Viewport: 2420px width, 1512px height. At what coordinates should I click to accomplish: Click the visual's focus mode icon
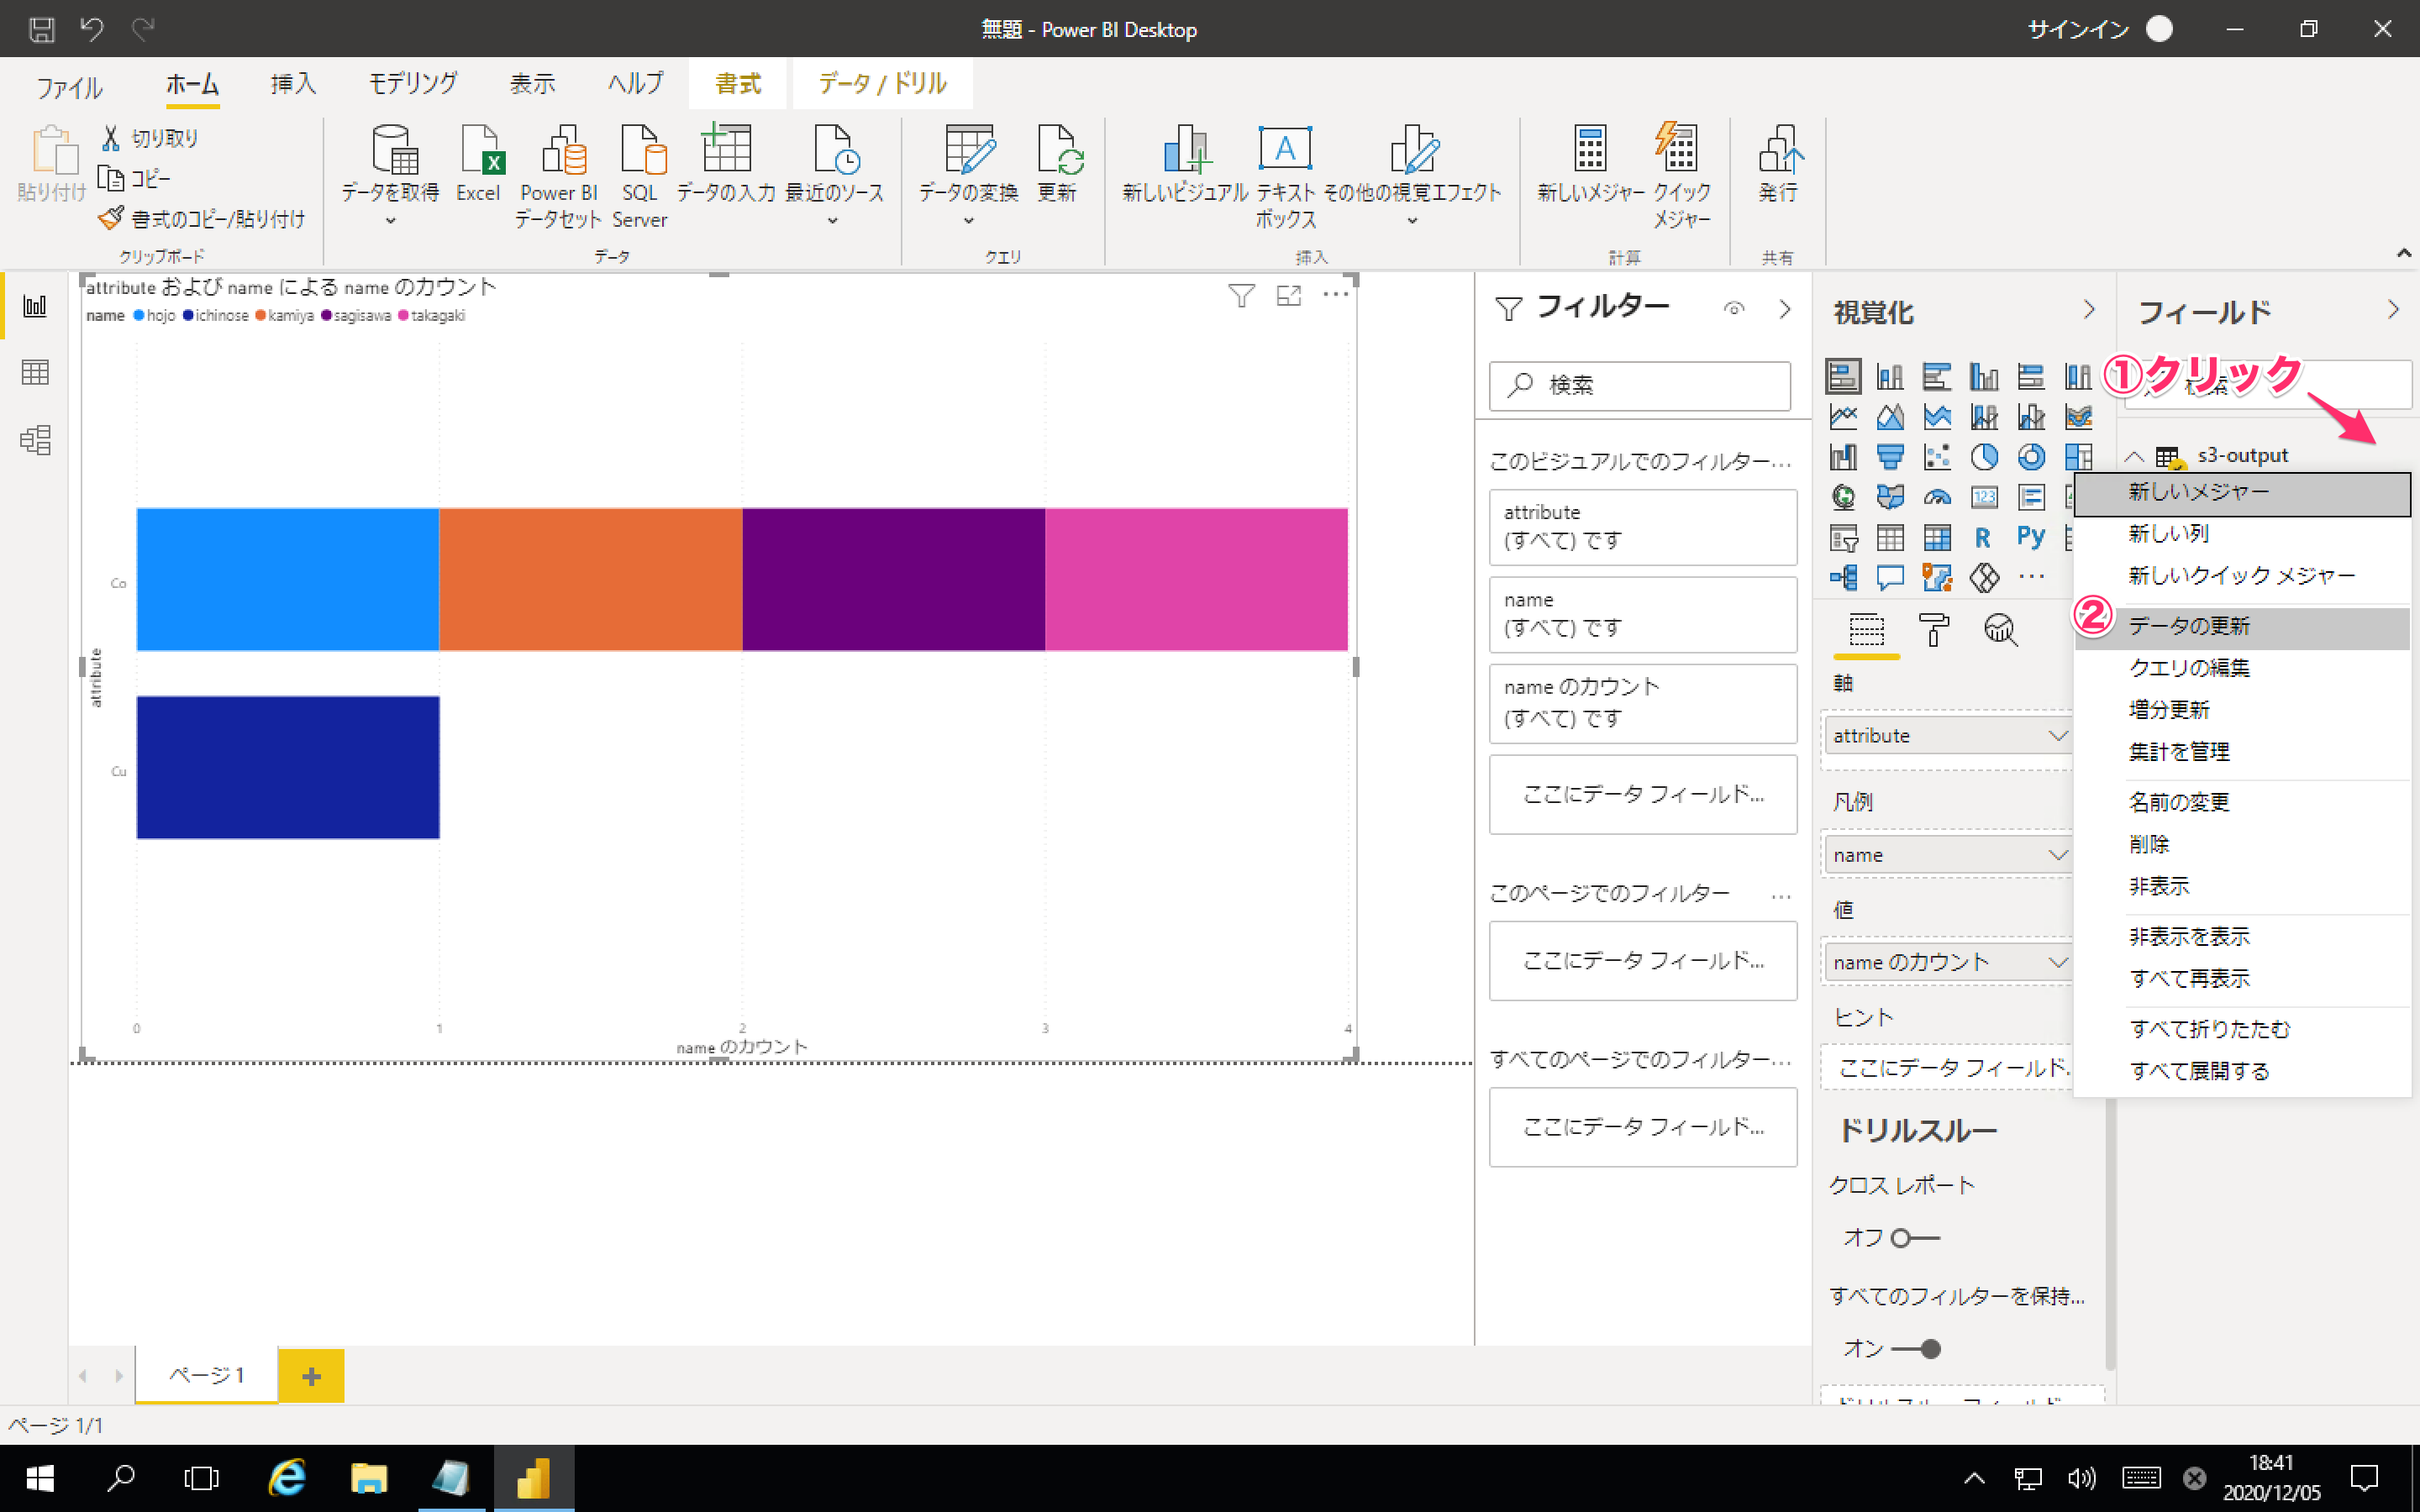pos(1289,295)
